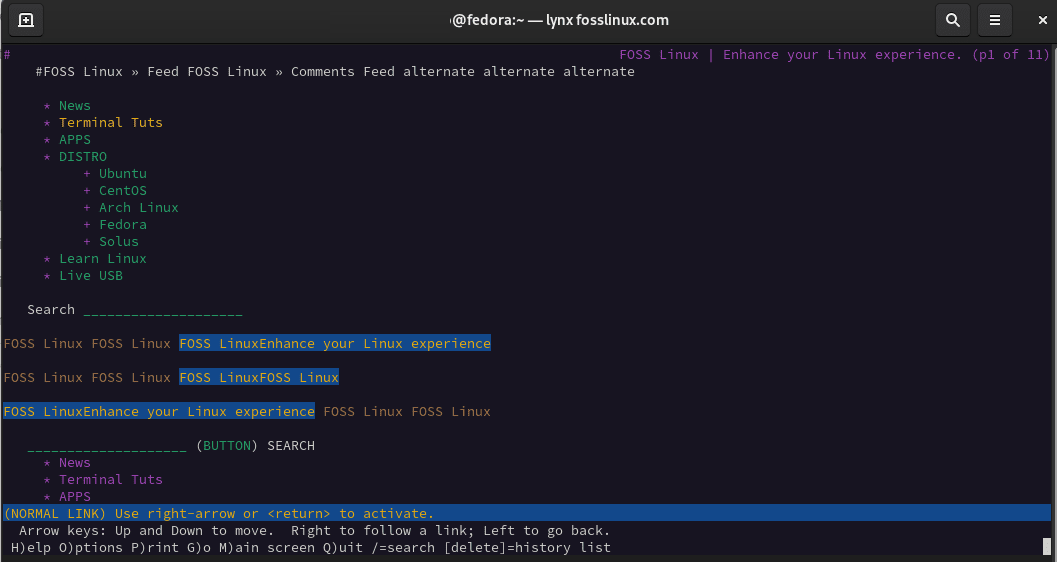
Task: Click the 'Arrow keys: Up and Down' help line
Action: coord(314,531)
